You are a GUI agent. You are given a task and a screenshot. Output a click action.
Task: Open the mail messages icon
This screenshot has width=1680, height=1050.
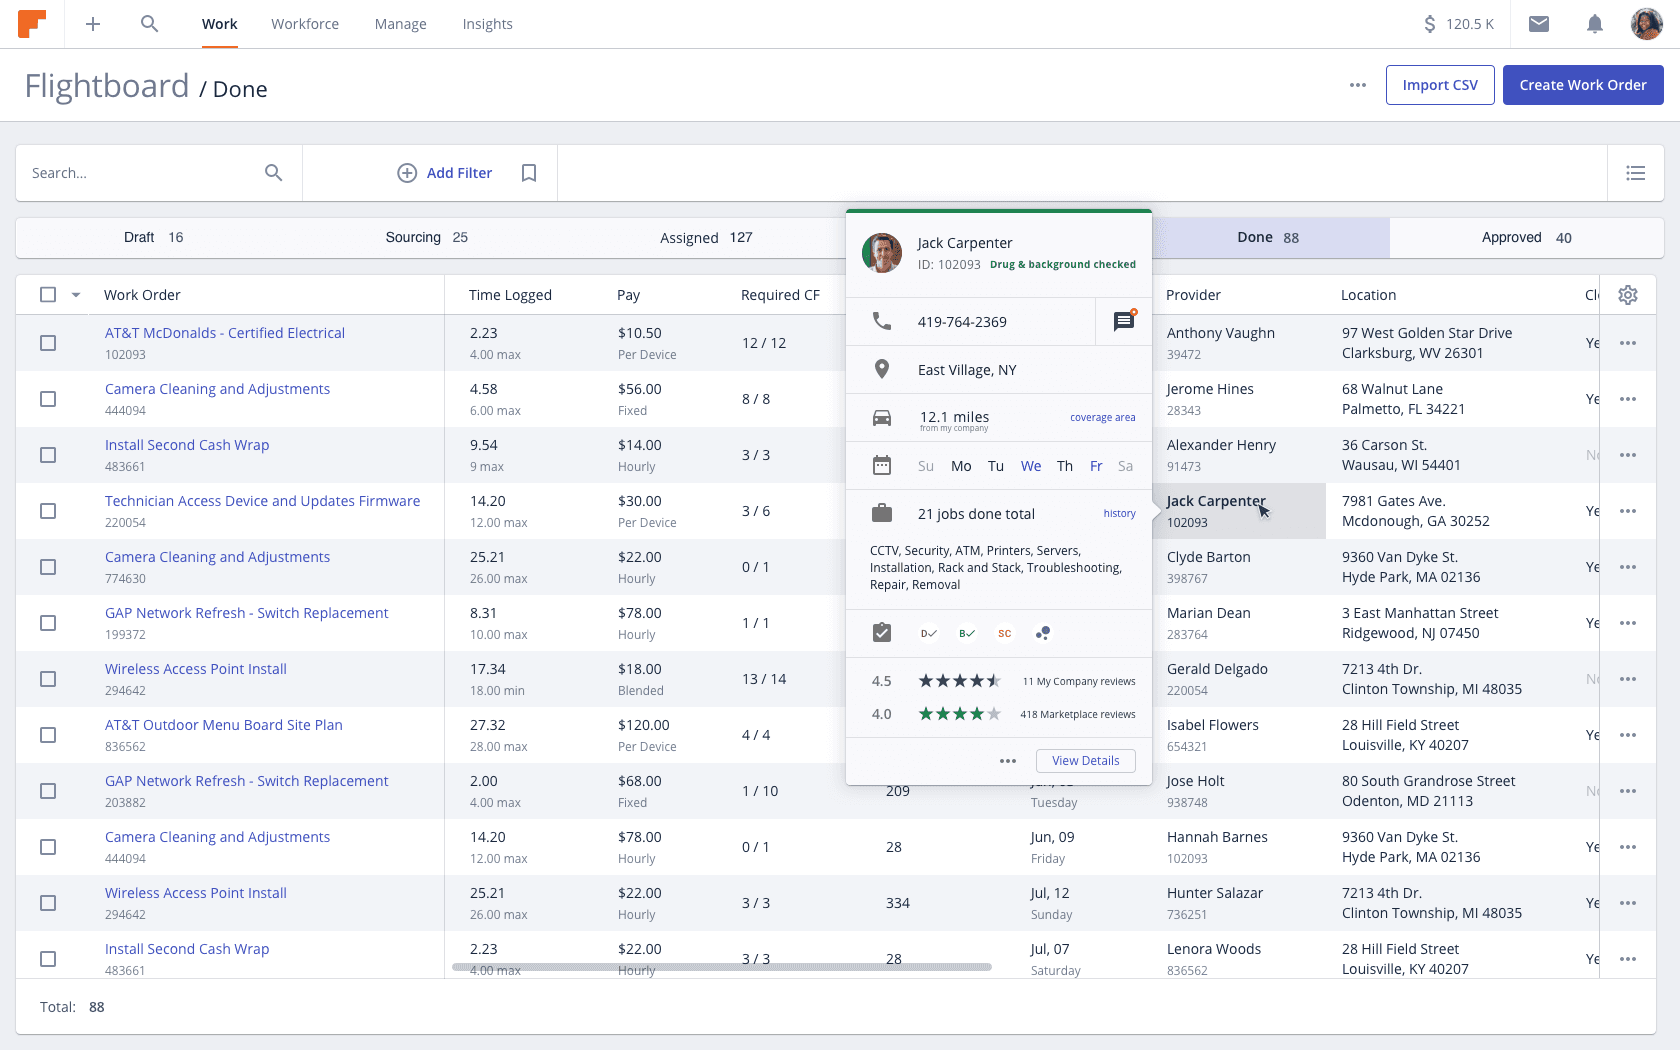pyautogui.click(x=1539, y=24)
